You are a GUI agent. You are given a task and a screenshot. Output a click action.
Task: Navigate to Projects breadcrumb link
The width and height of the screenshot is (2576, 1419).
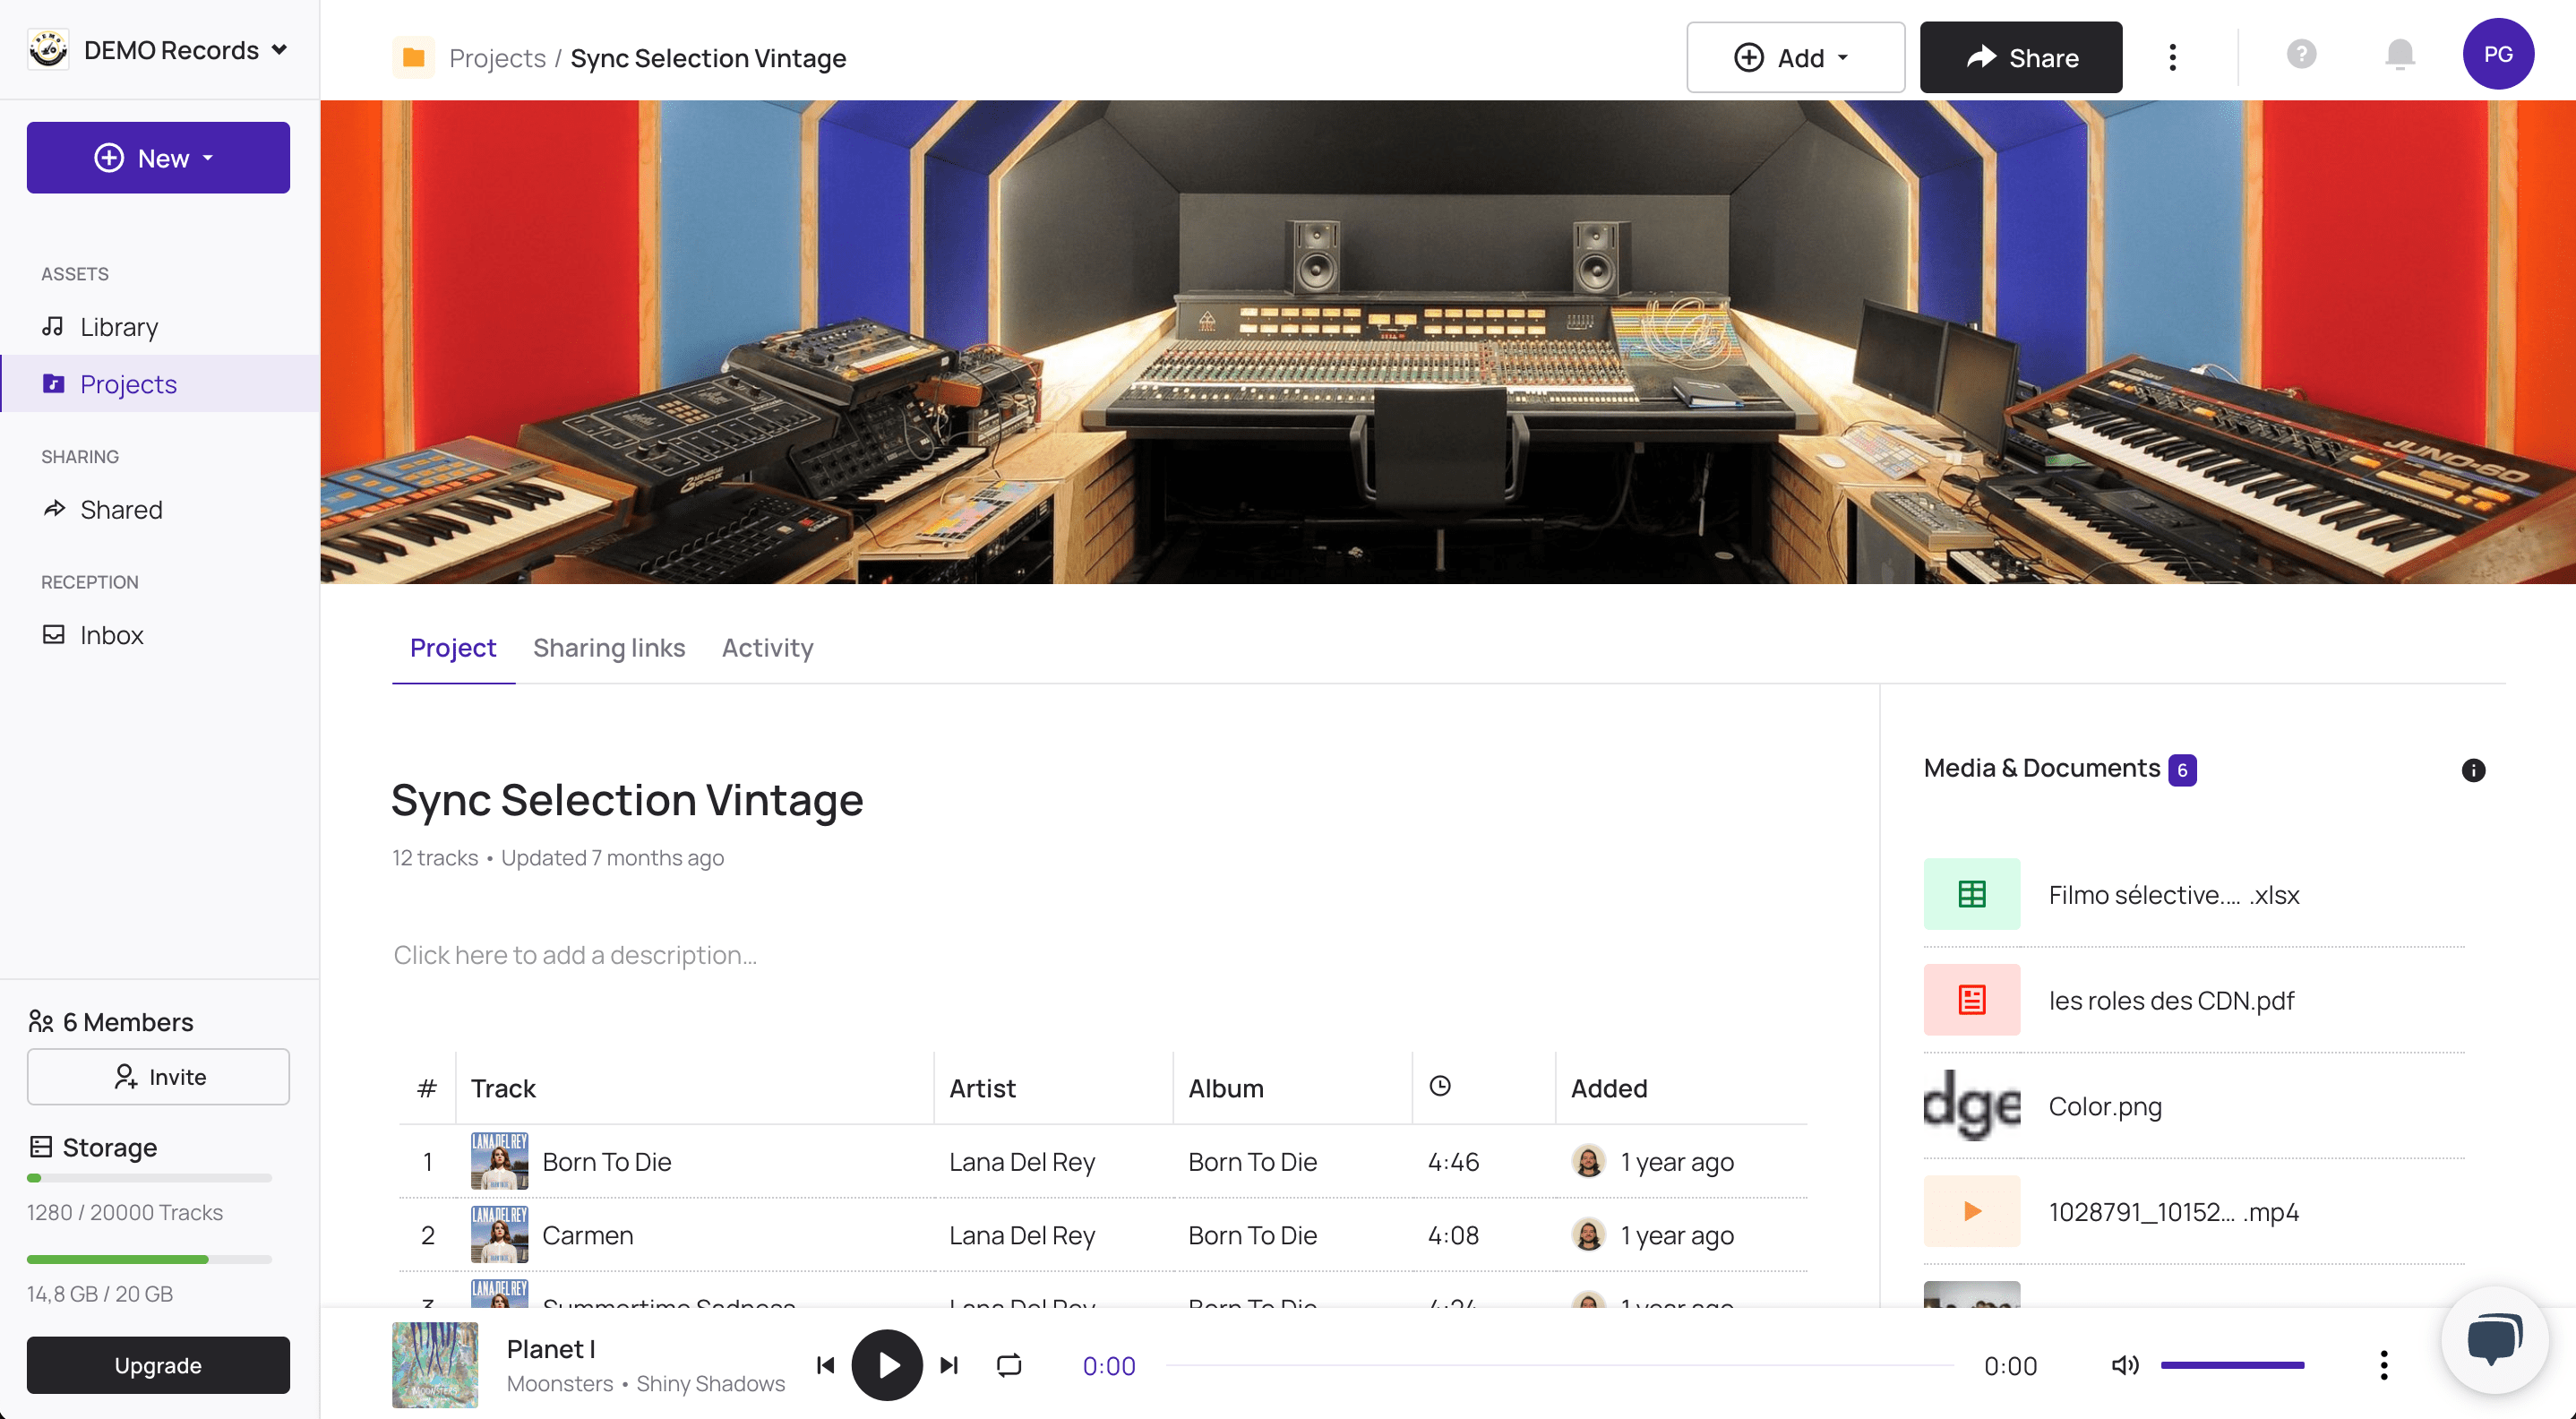point(497,58)
